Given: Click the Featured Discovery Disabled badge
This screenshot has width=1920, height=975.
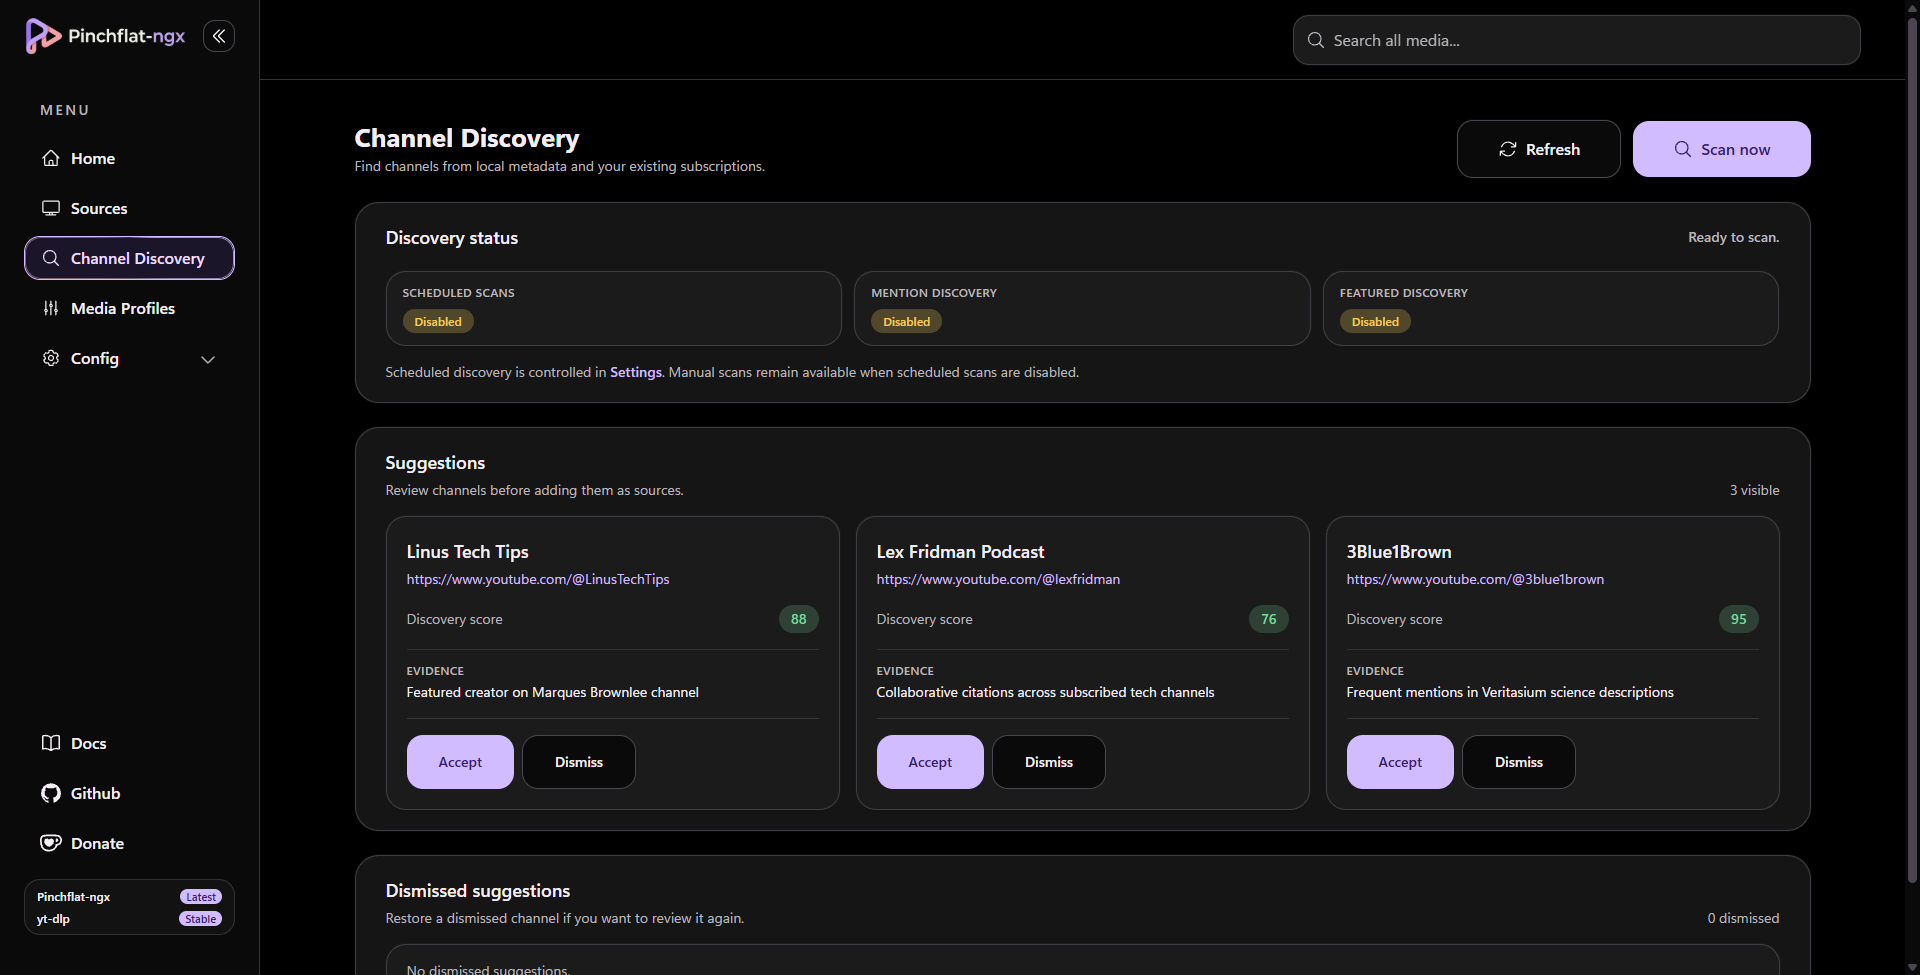Looking at the screenshot, I should (x=1375, y=322).
